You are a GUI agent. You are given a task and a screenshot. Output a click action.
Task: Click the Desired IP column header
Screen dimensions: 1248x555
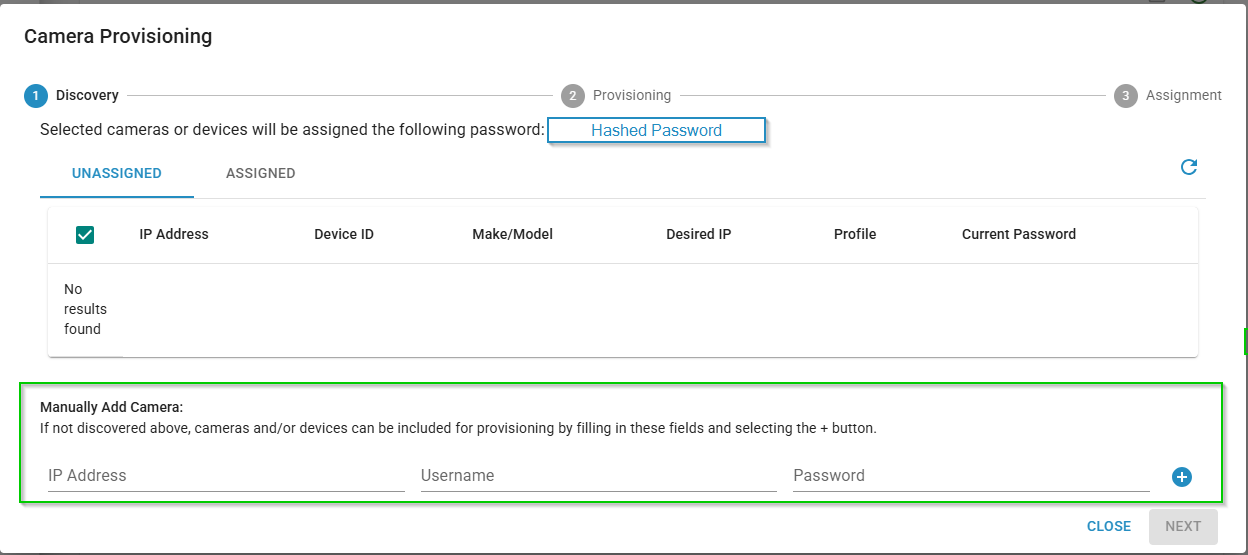point(698,234)
